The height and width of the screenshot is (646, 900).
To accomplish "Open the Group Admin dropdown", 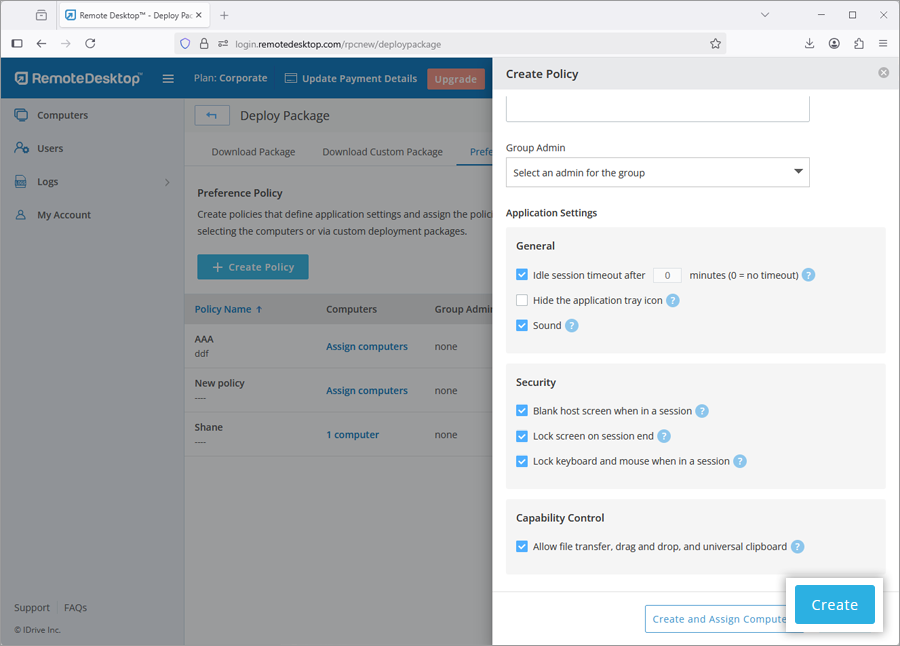I will [657, 172].
